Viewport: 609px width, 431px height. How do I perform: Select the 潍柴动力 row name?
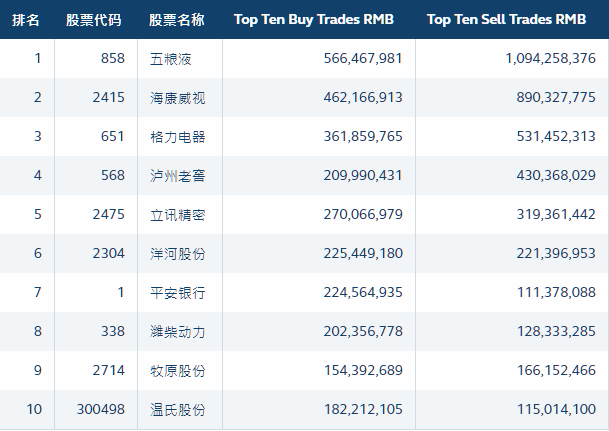(x=177, y=332)
